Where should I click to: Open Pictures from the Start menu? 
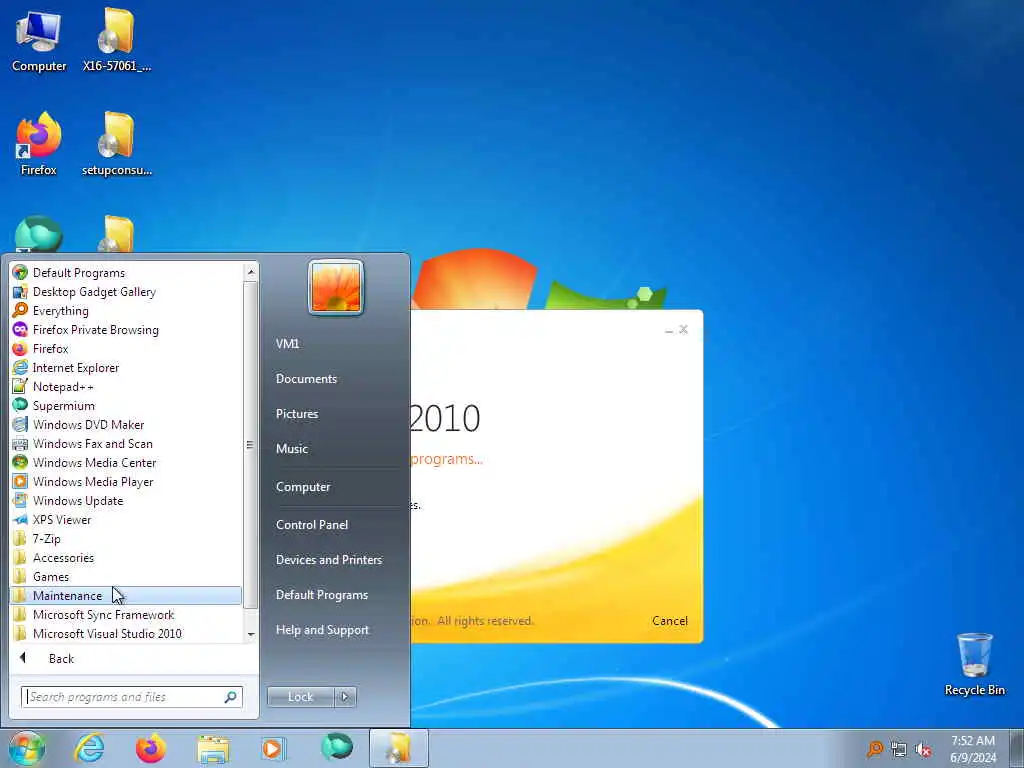[x=297, y=413]
